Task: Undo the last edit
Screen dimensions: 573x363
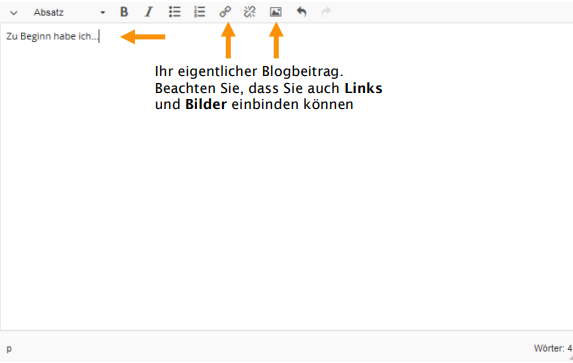Action: coord(301,12)
